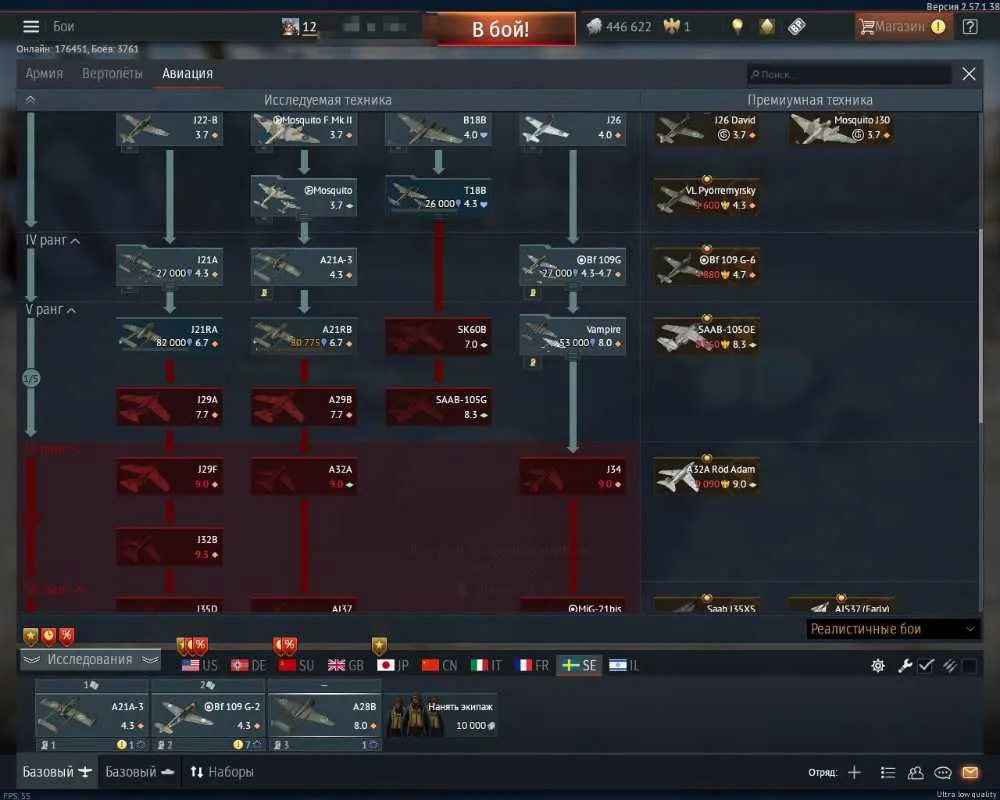Click the В бой! button

(x=501, y=29)
